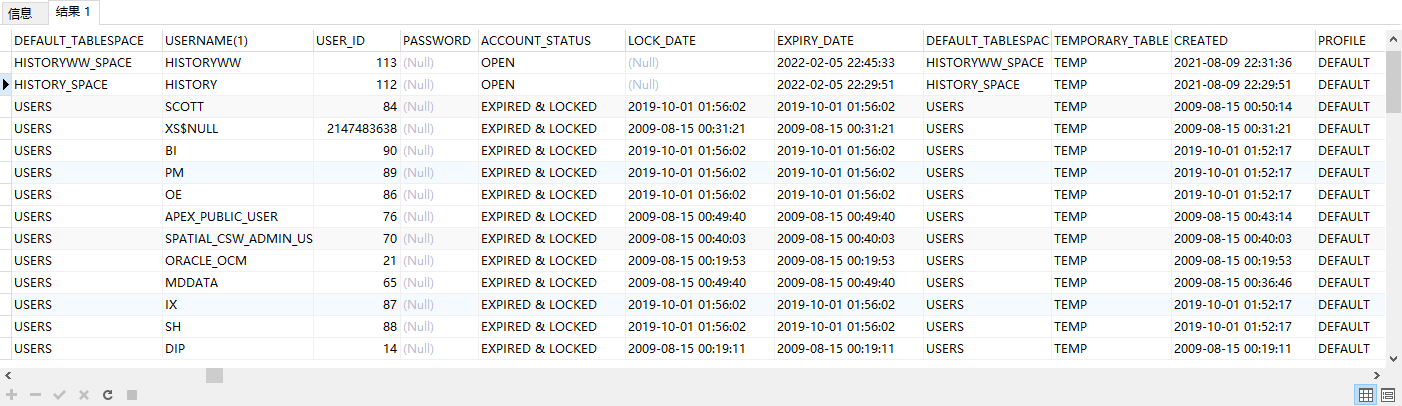
Task: Click the USERNAME(1) column header
Action: [x=207, y=41]
